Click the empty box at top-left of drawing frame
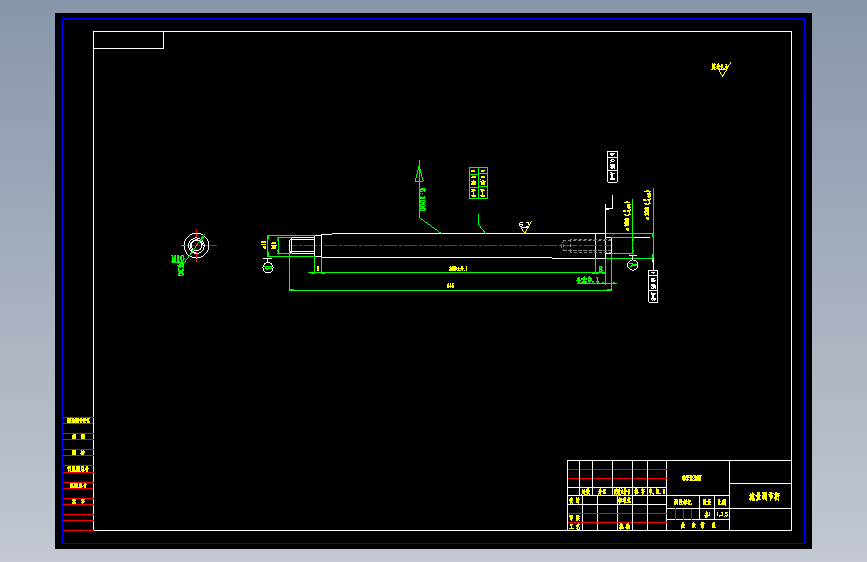867x562 pixels. [128, 40]
